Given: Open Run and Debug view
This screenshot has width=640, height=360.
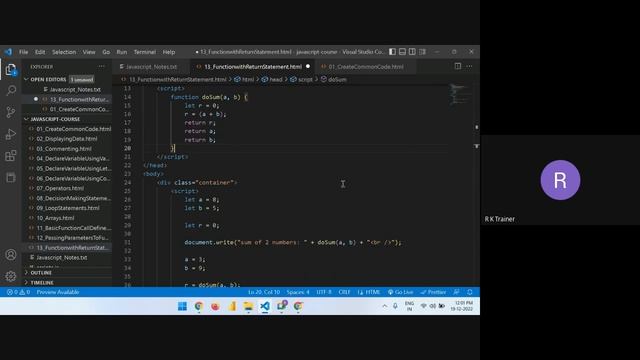Looking at the screenshot, I should click(x=11, y=134).
